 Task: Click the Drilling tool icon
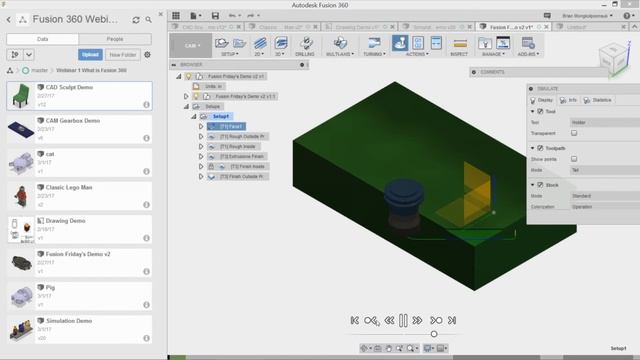(x=306, y=43)
